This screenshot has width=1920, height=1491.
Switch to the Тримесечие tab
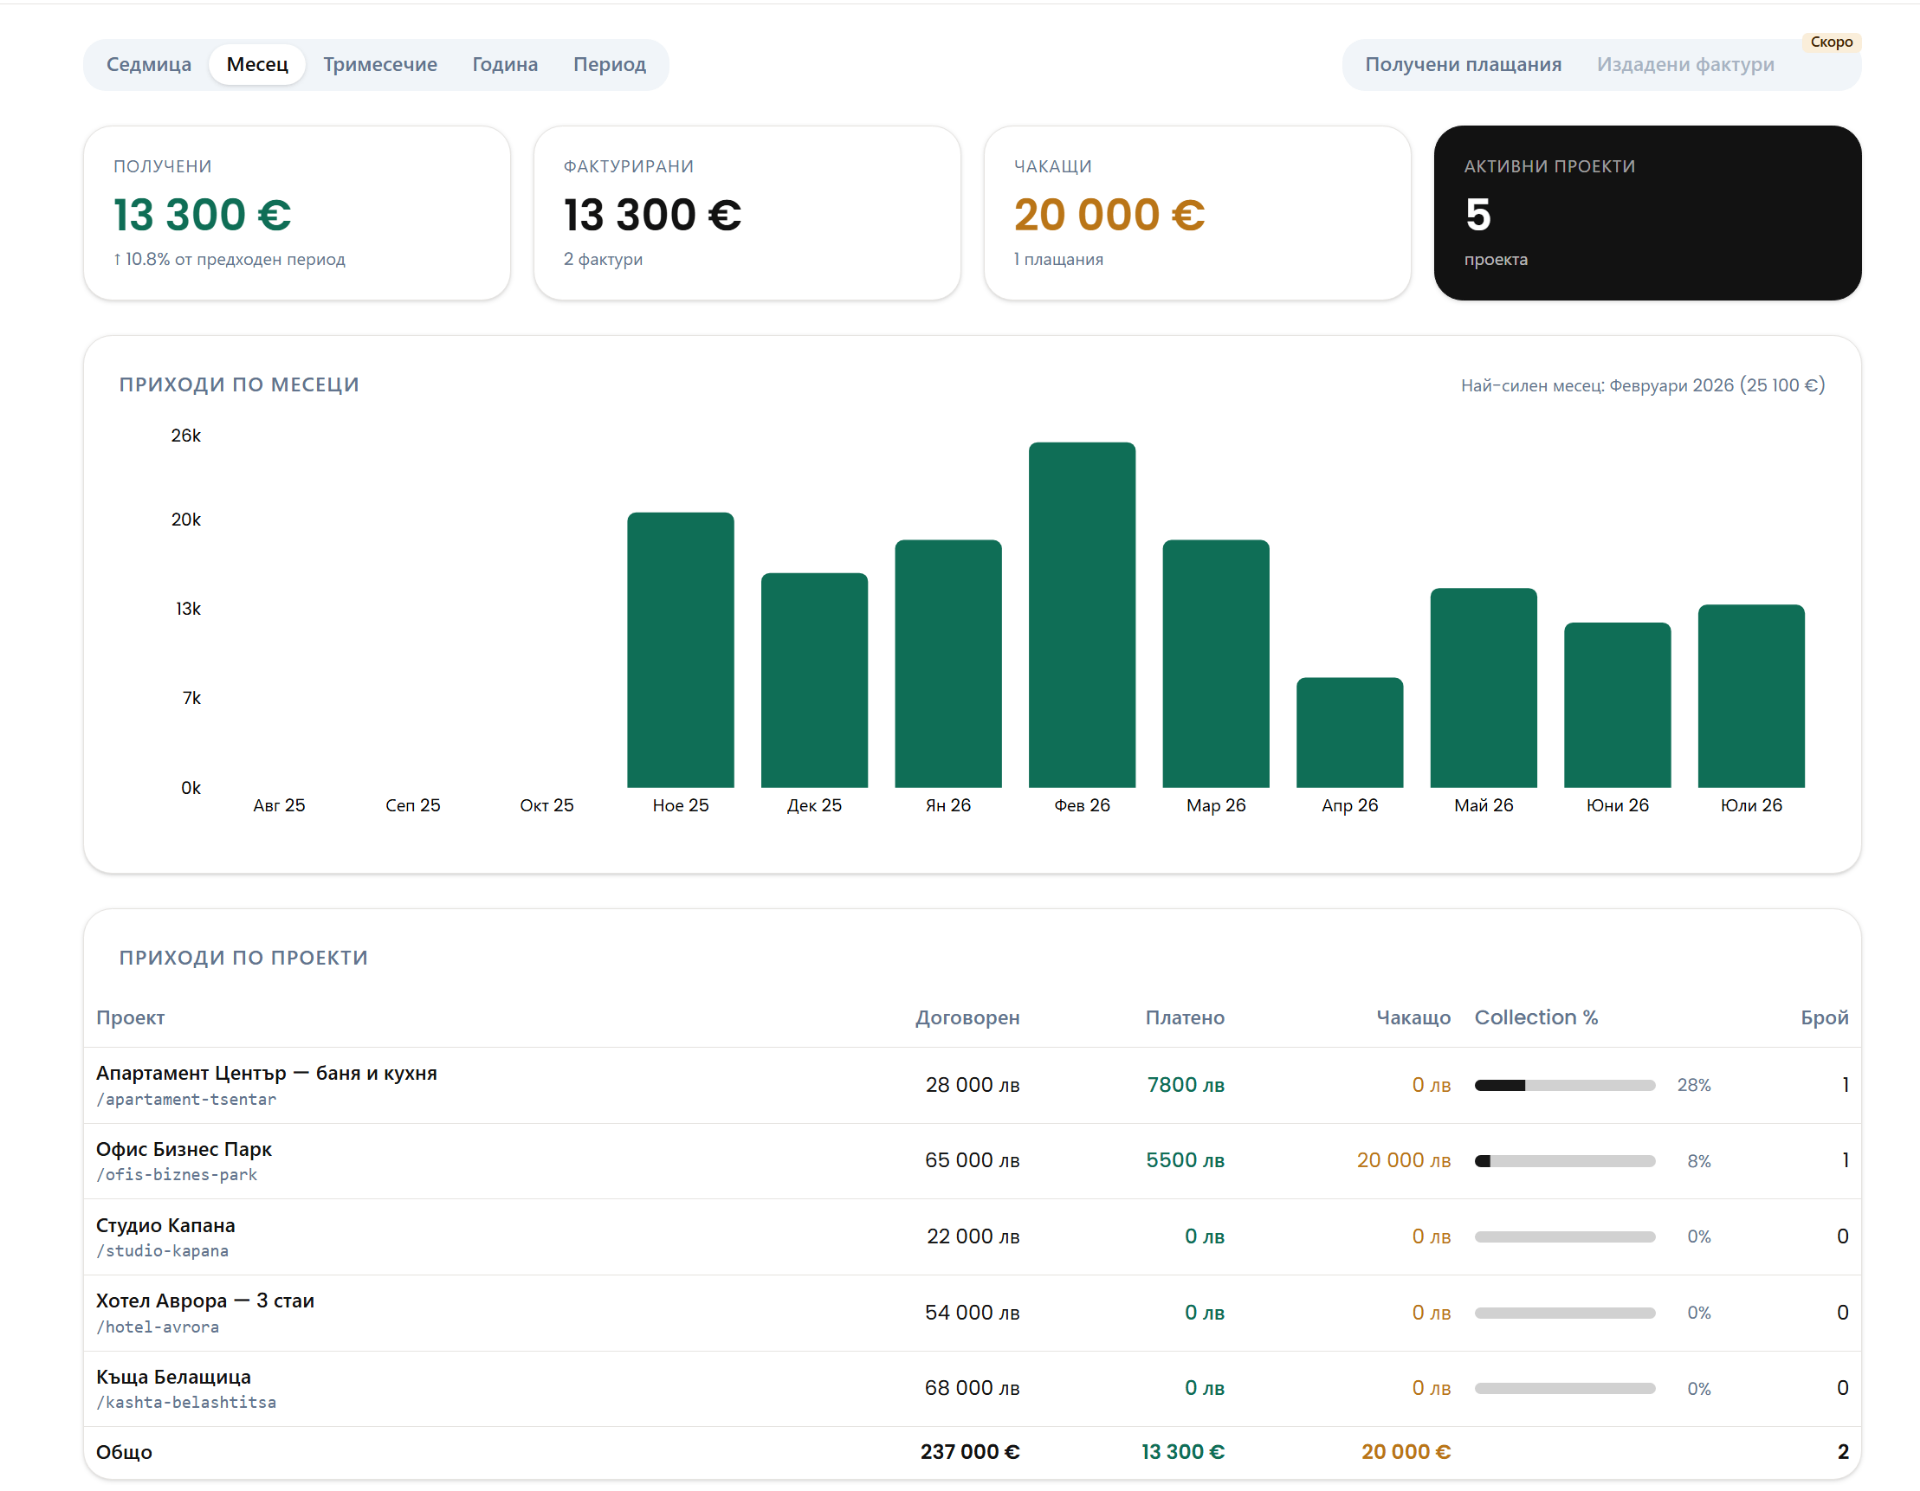point(380,65)
